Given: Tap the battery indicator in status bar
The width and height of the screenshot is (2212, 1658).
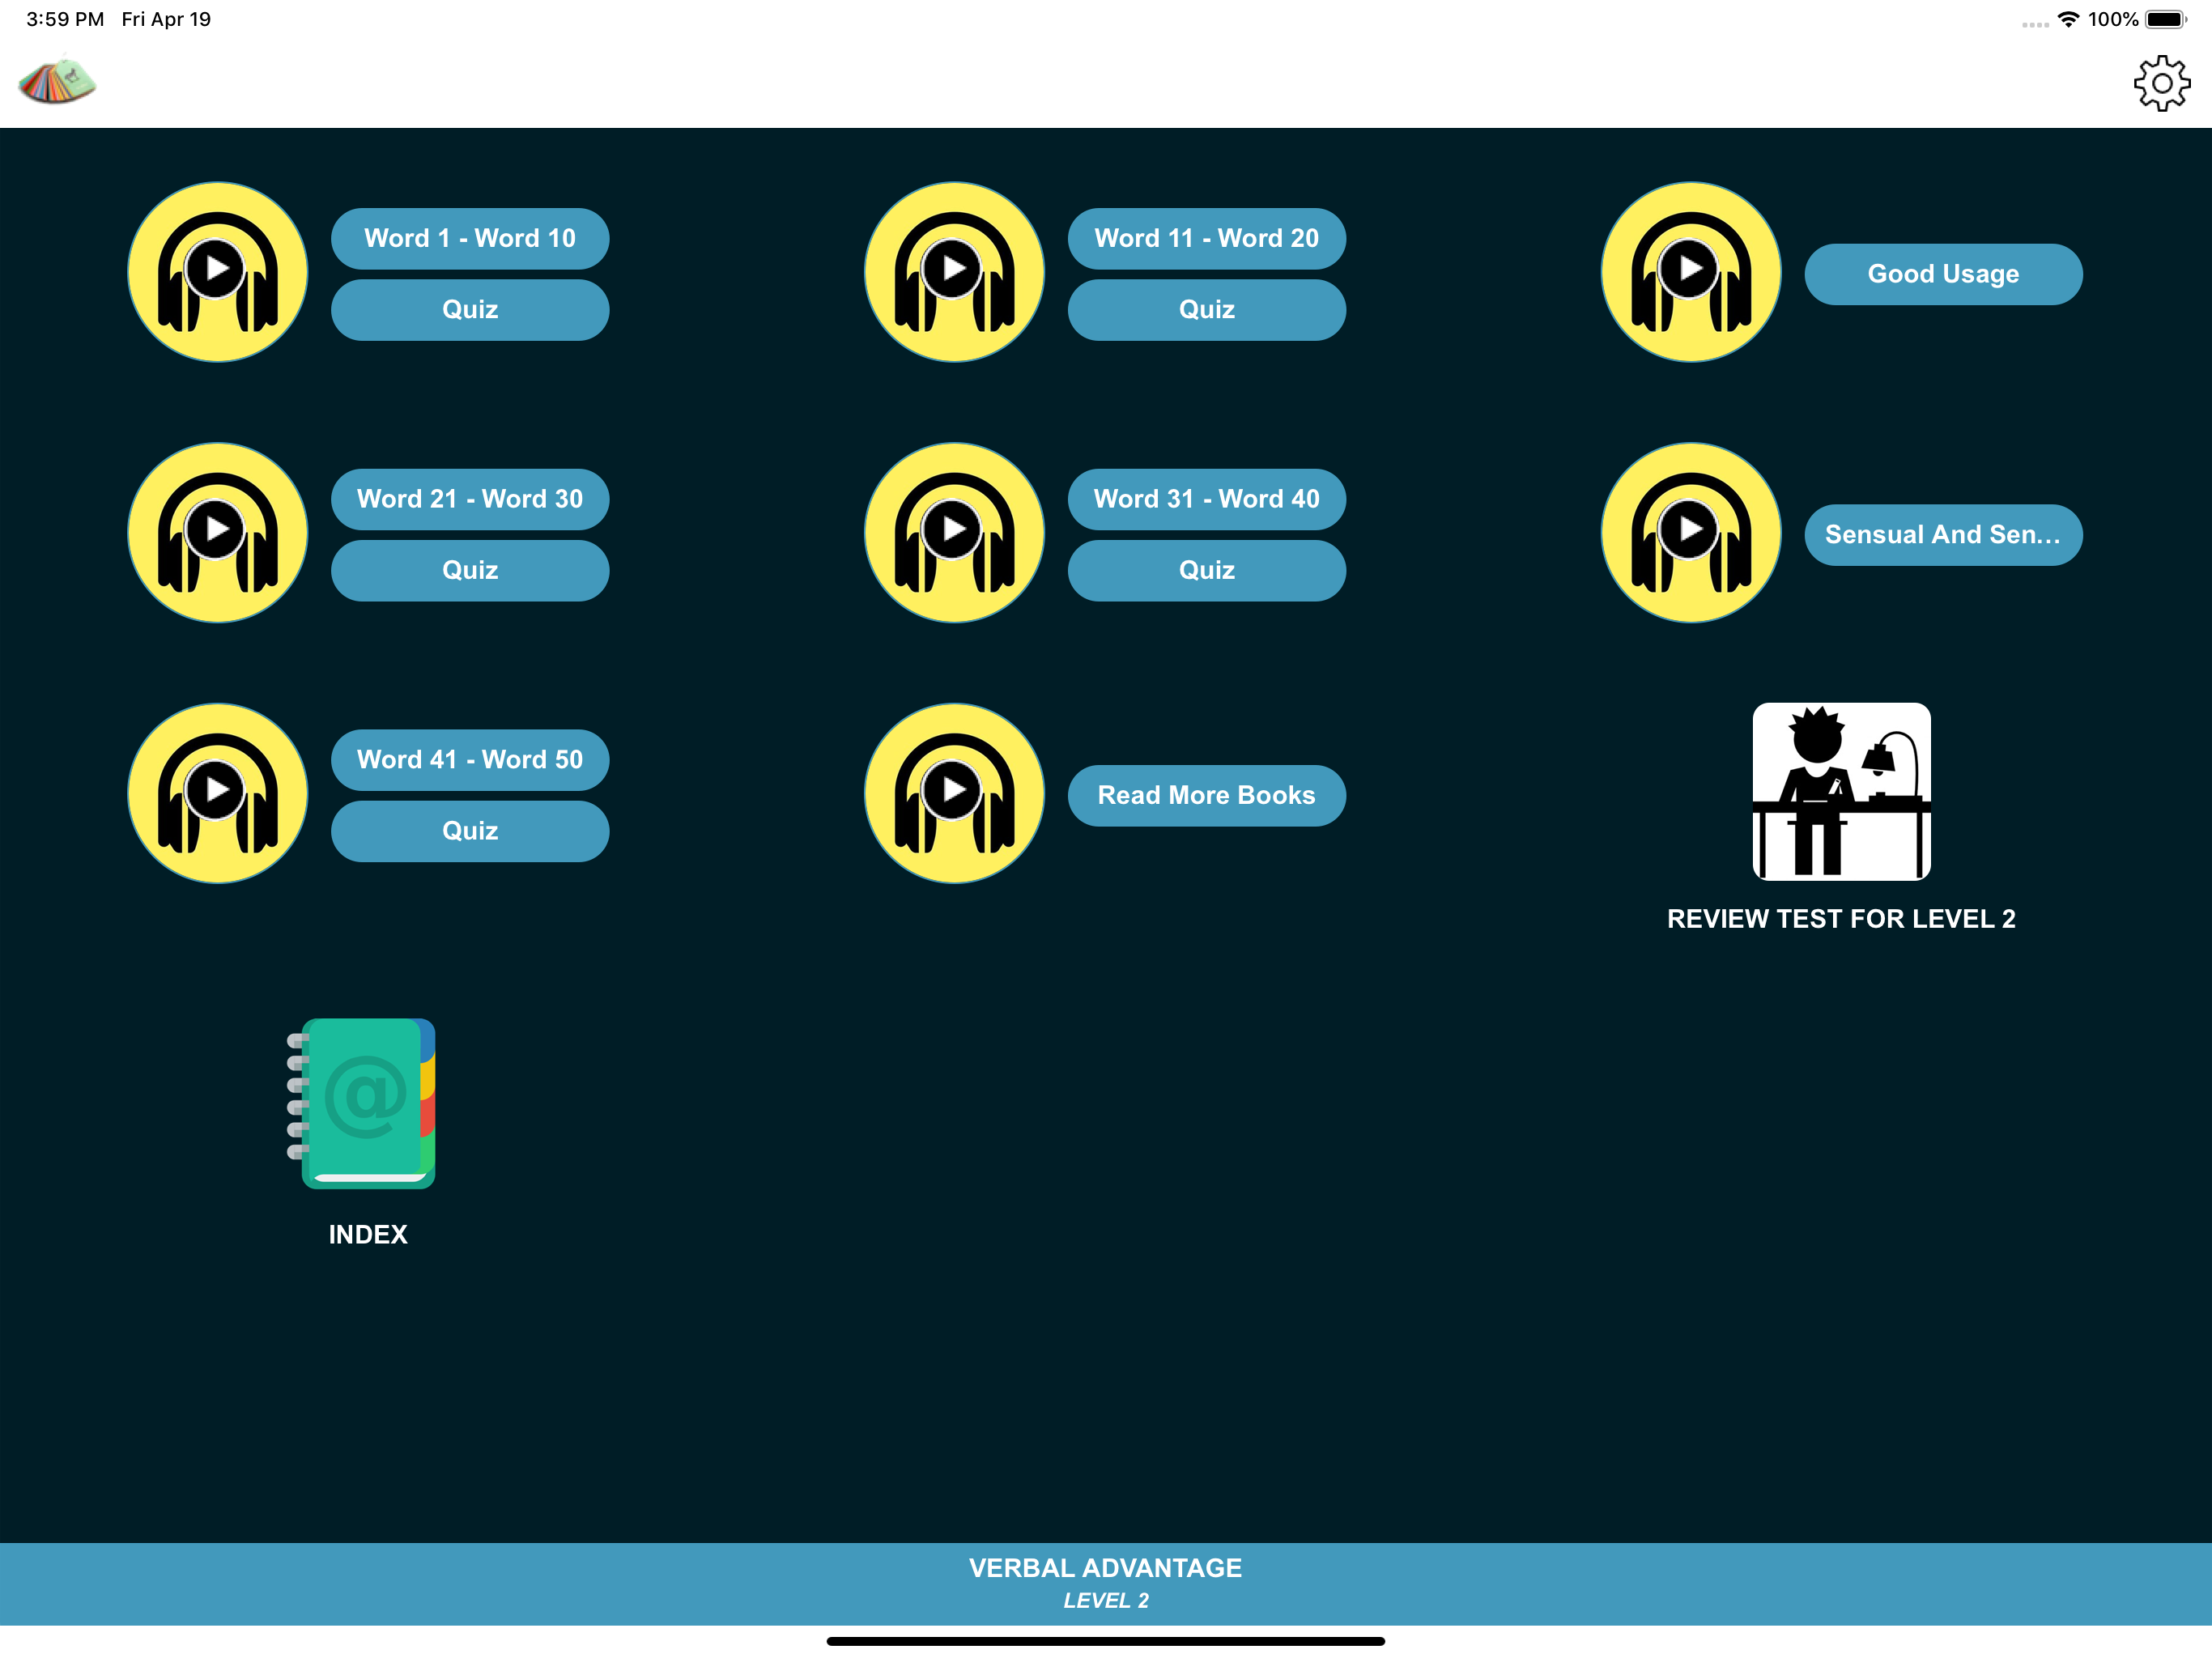Looking at the screenshot, I should pos(2165,20).
